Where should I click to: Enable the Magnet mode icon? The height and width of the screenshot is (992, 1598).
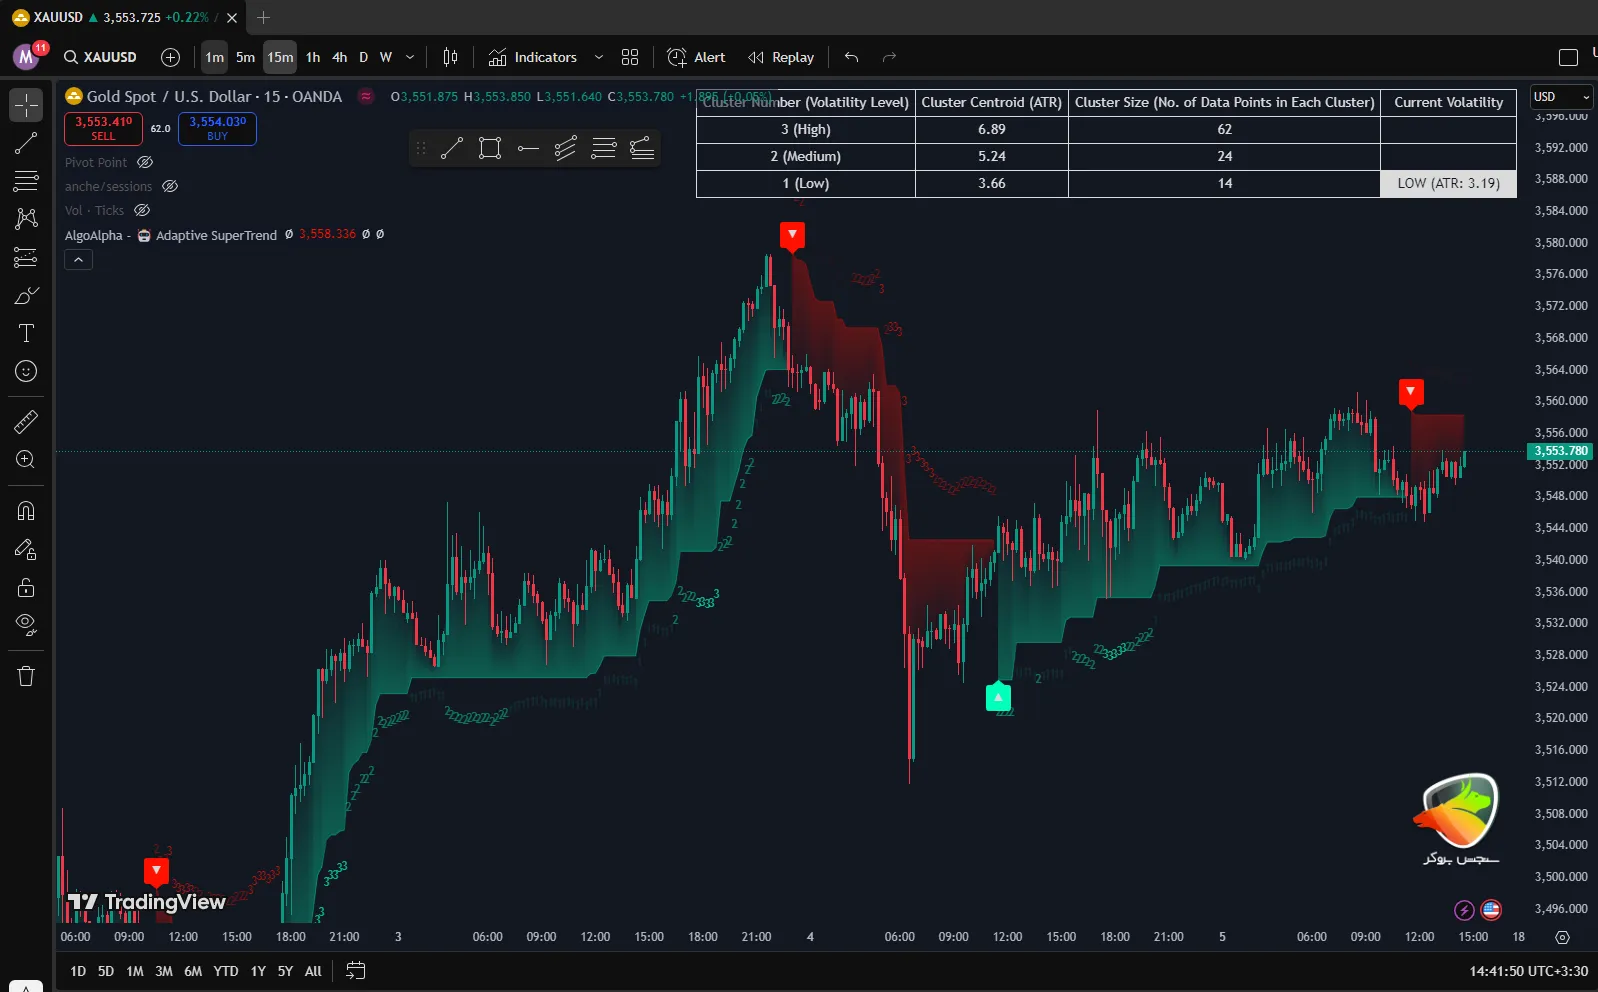coord(26,511)
